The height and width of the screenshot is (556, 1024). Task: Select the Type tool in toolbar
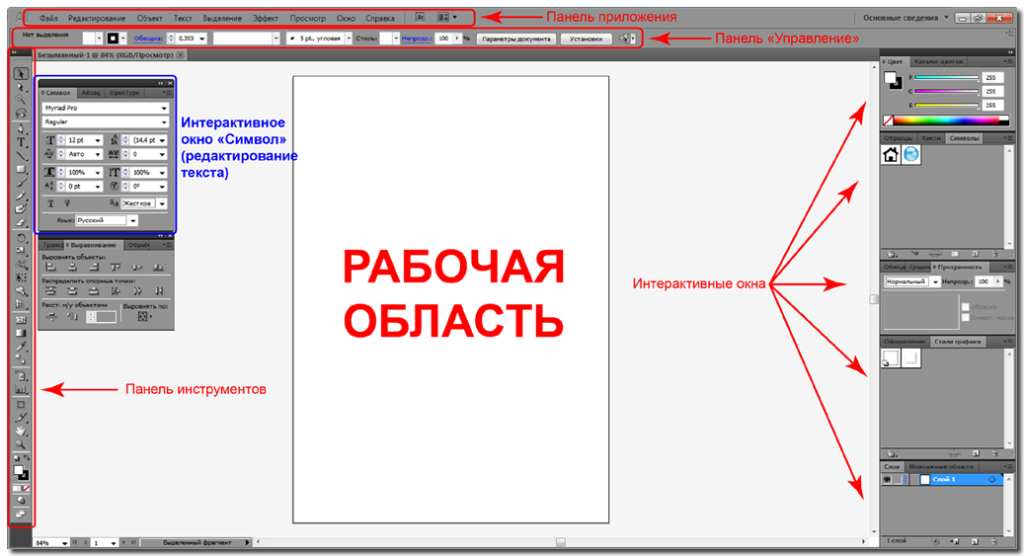pos(21,142)
